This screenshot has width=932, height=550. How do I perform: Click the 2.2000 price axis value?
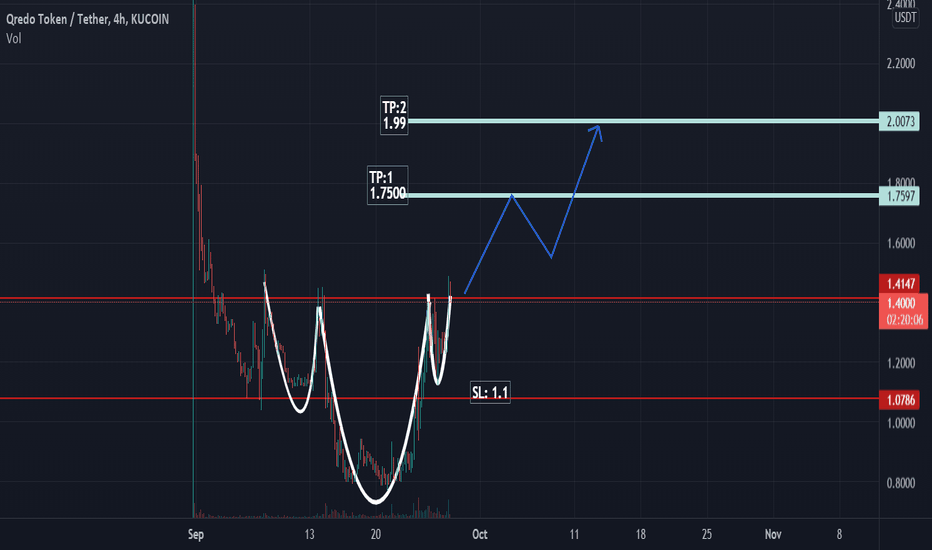(900, 64)
